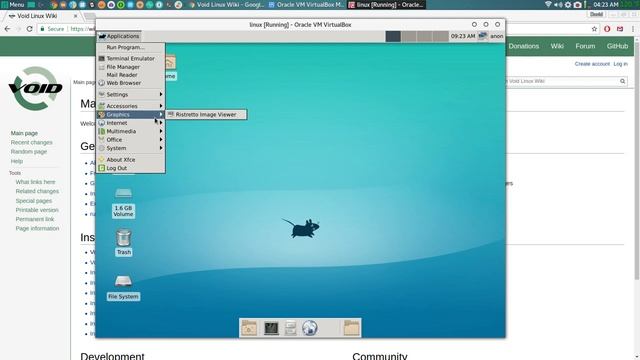Open Random page in wiki sidebar

(x=29, y=151)
